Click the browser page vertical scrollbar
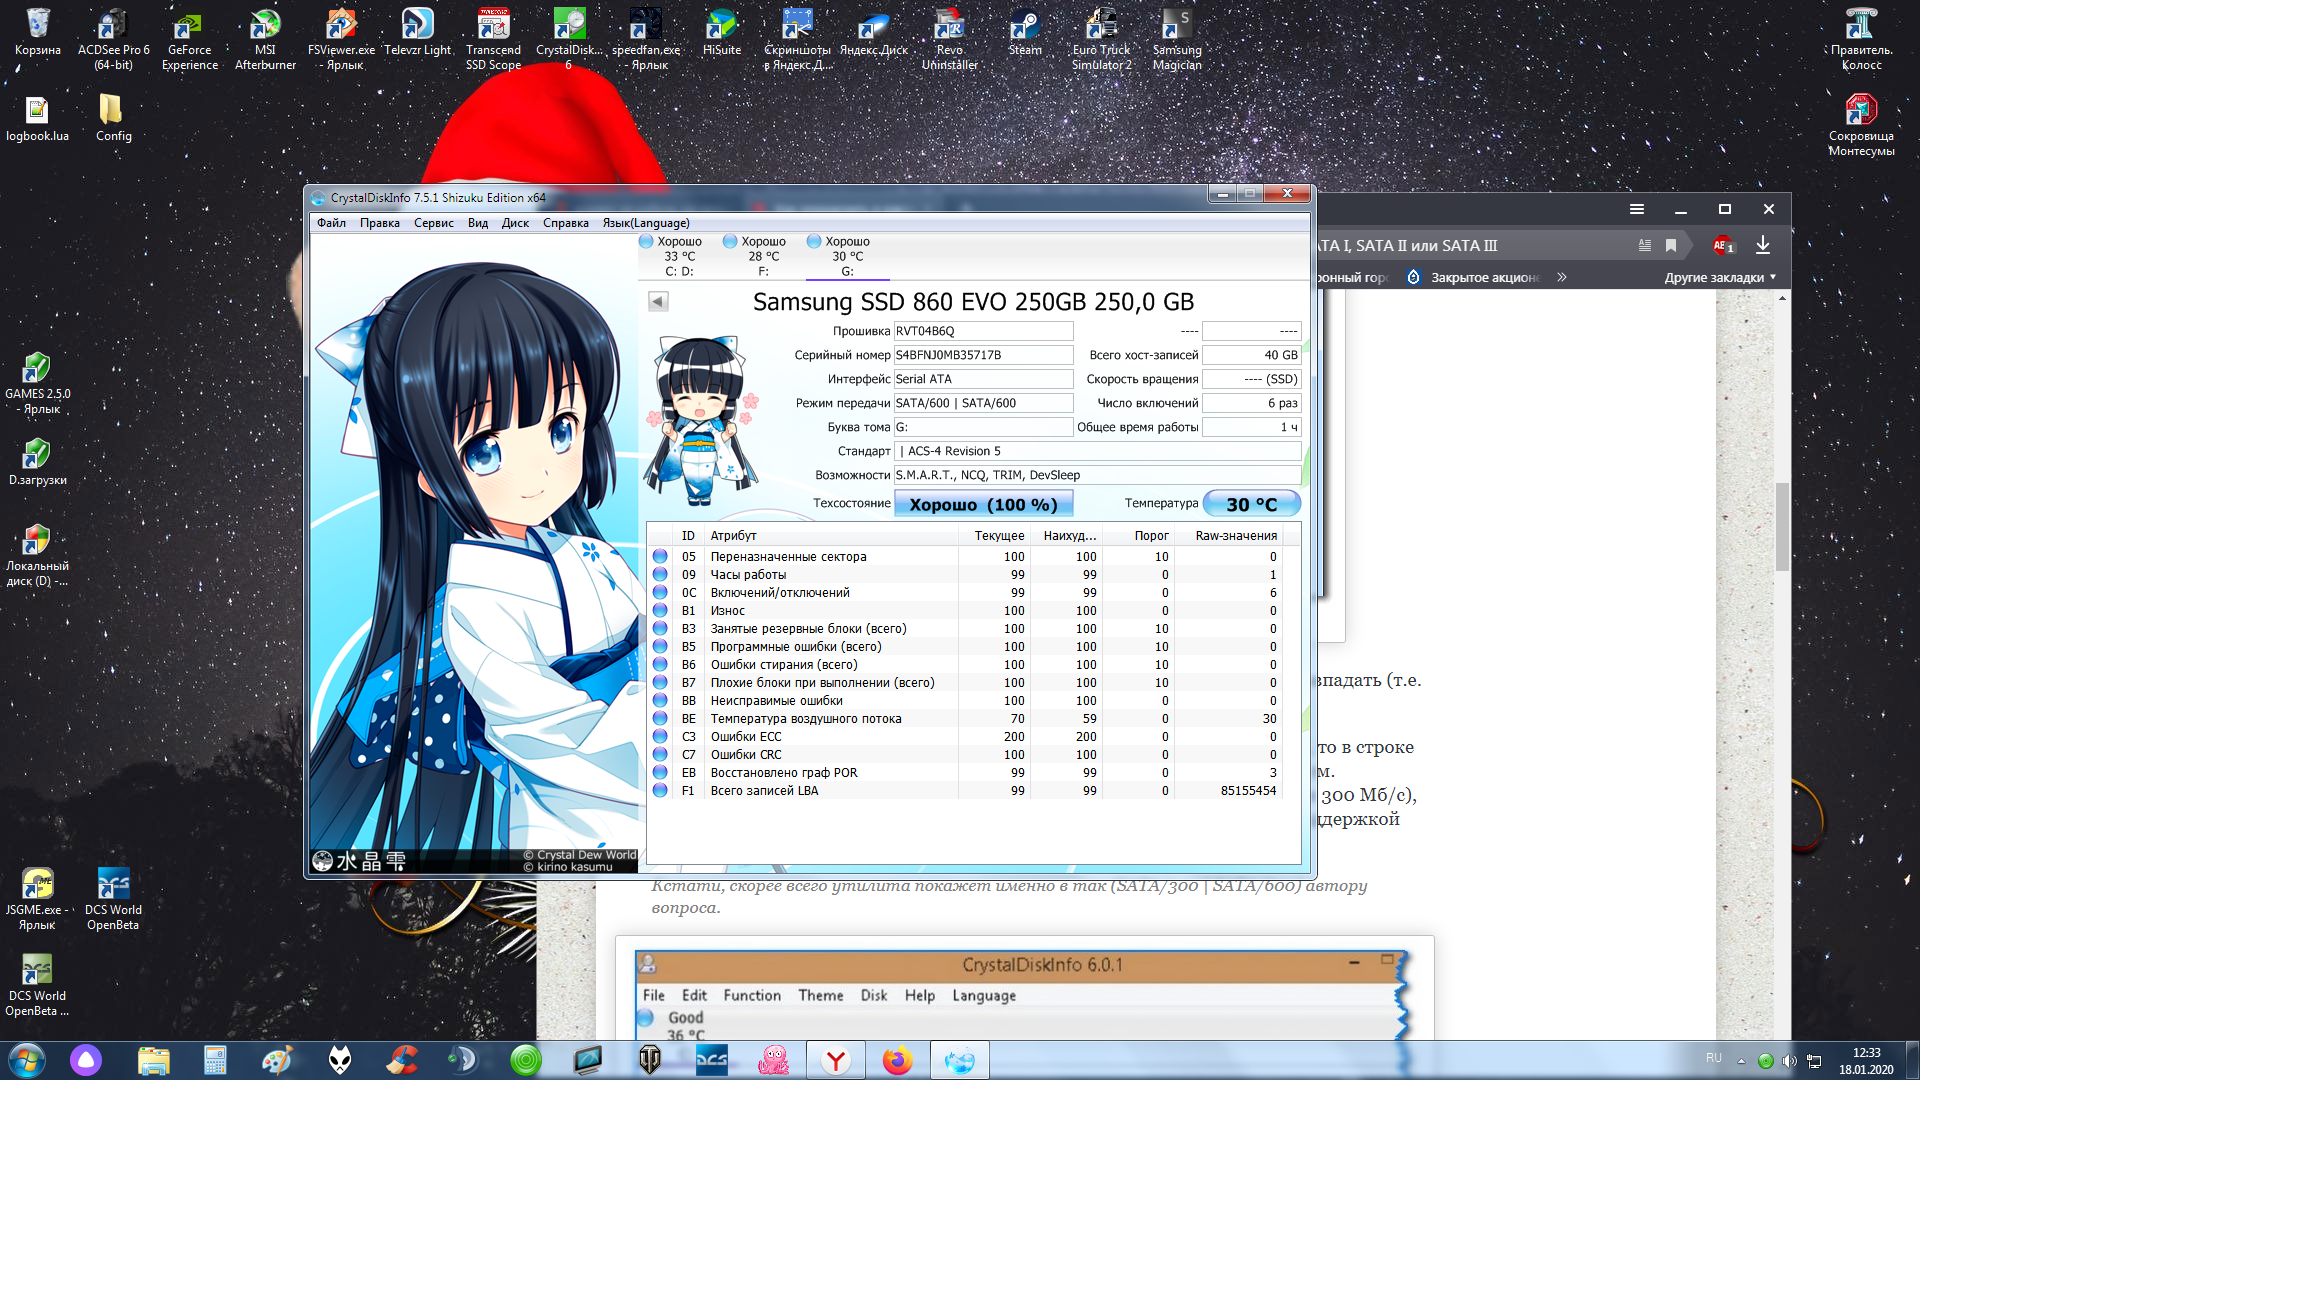 pyautogui.click(x=1782, y=527)
